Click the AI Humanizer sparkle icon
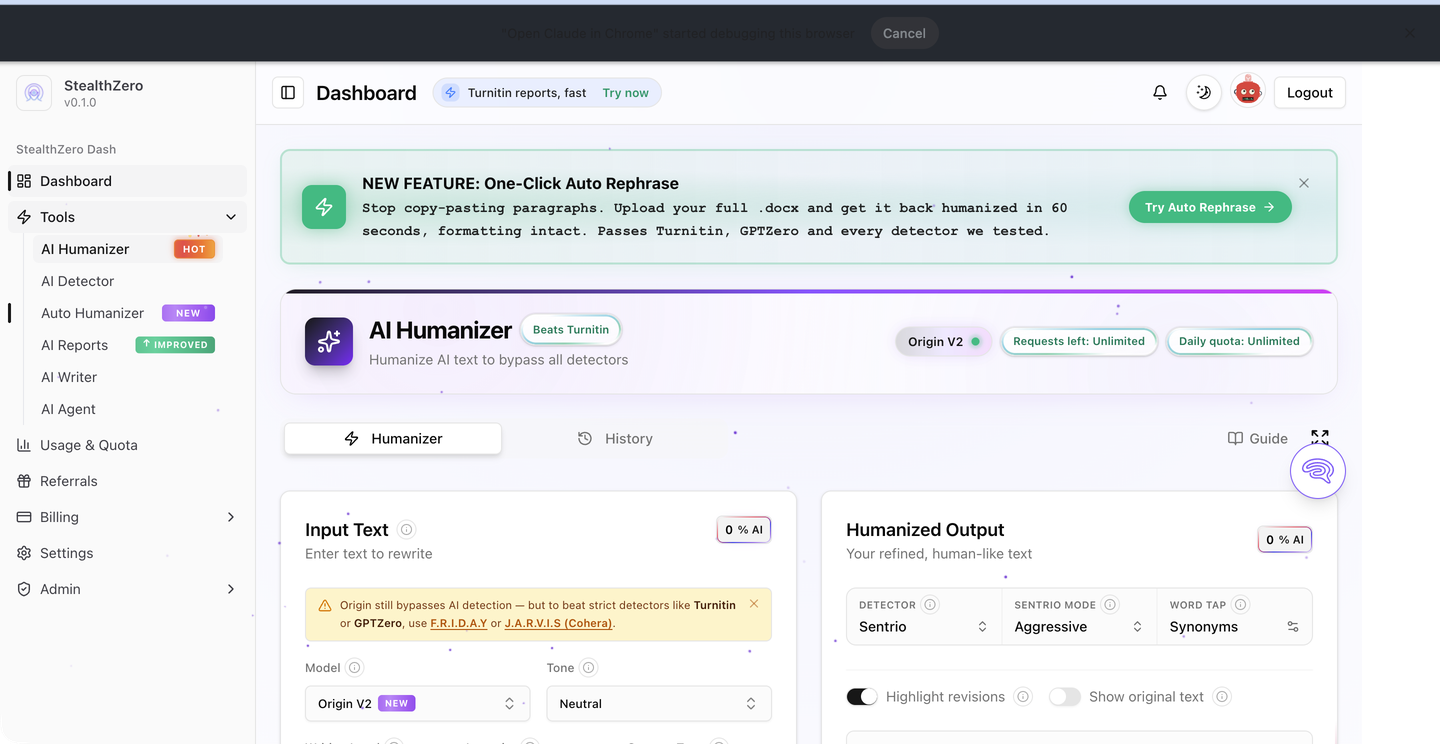The image size is (1440, 744). (329, 342)
